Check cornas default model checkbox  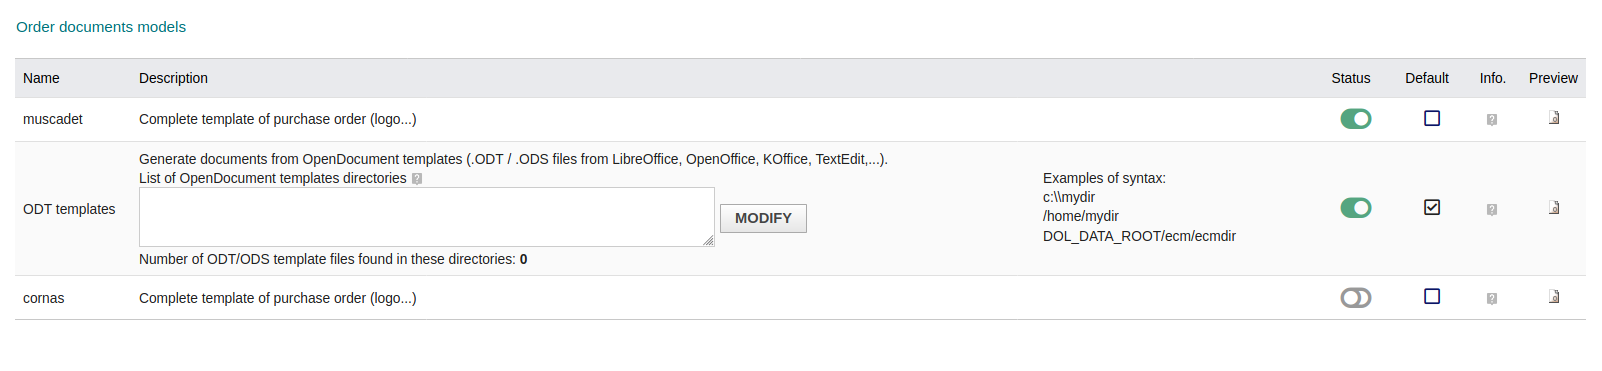[x=1432, y=296]
